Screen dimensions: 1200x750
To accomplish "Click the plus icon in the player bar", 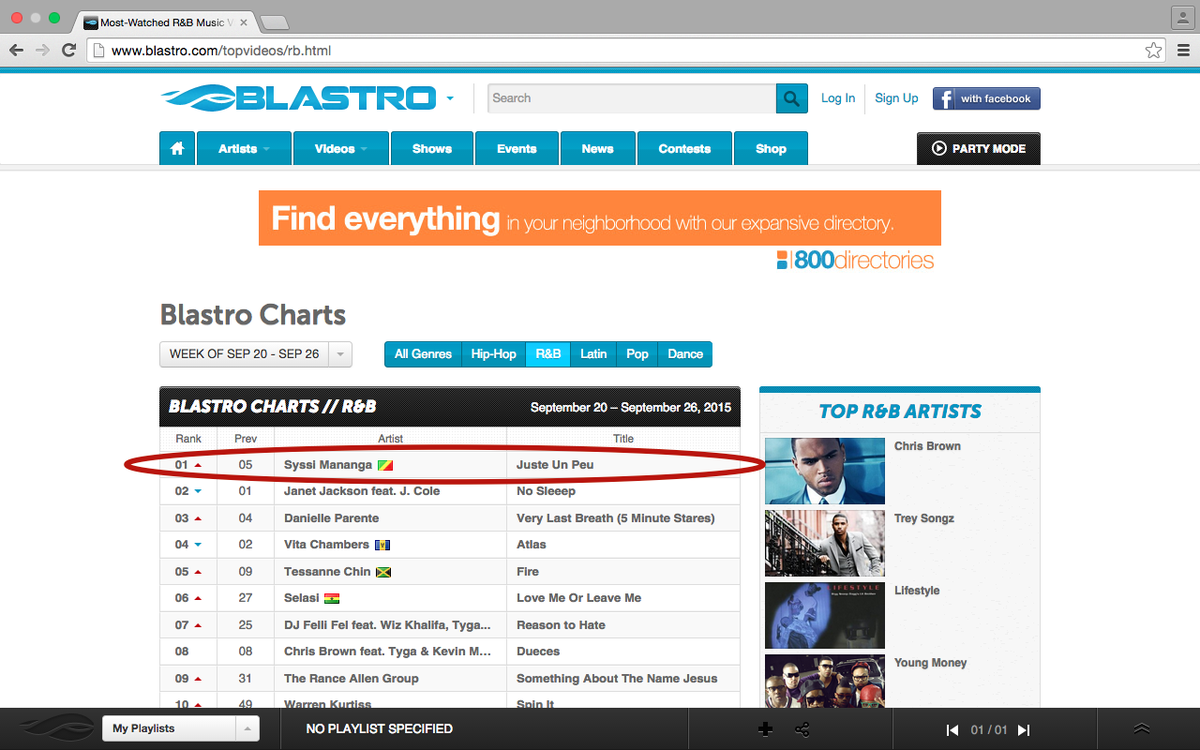I will click(766, 729).
